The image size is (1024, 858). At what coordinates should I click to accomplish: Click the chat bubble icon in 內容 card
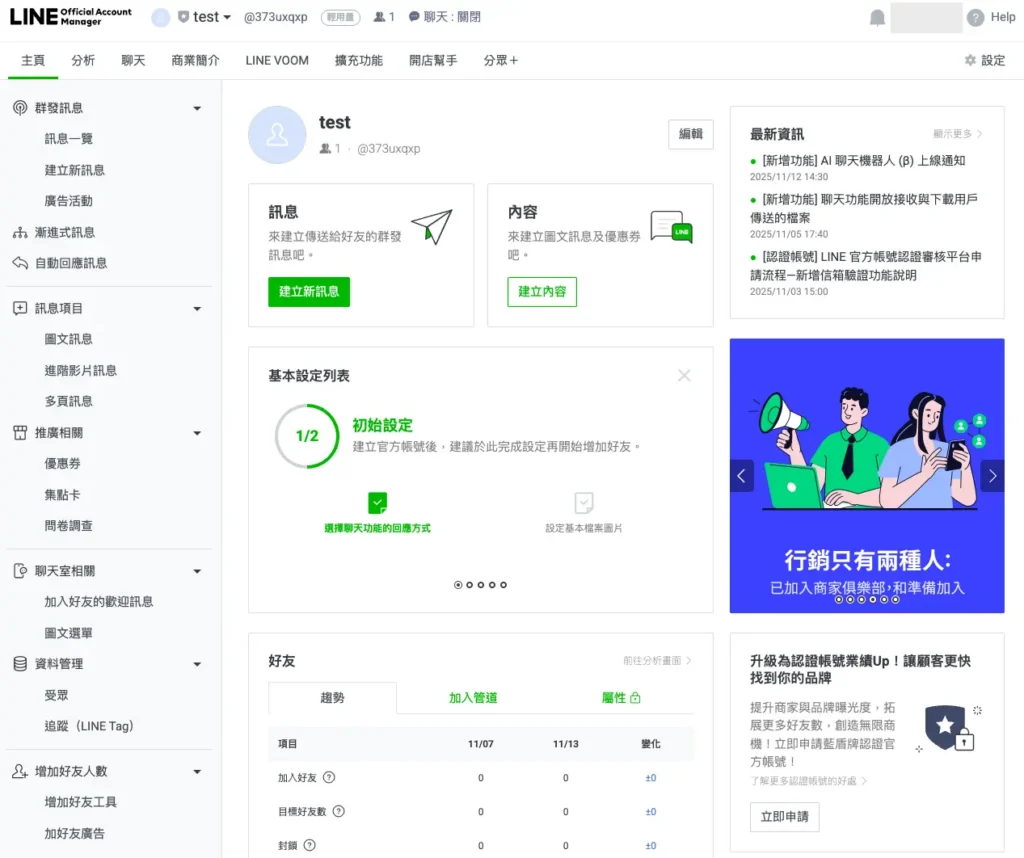(x=671, y=227)
